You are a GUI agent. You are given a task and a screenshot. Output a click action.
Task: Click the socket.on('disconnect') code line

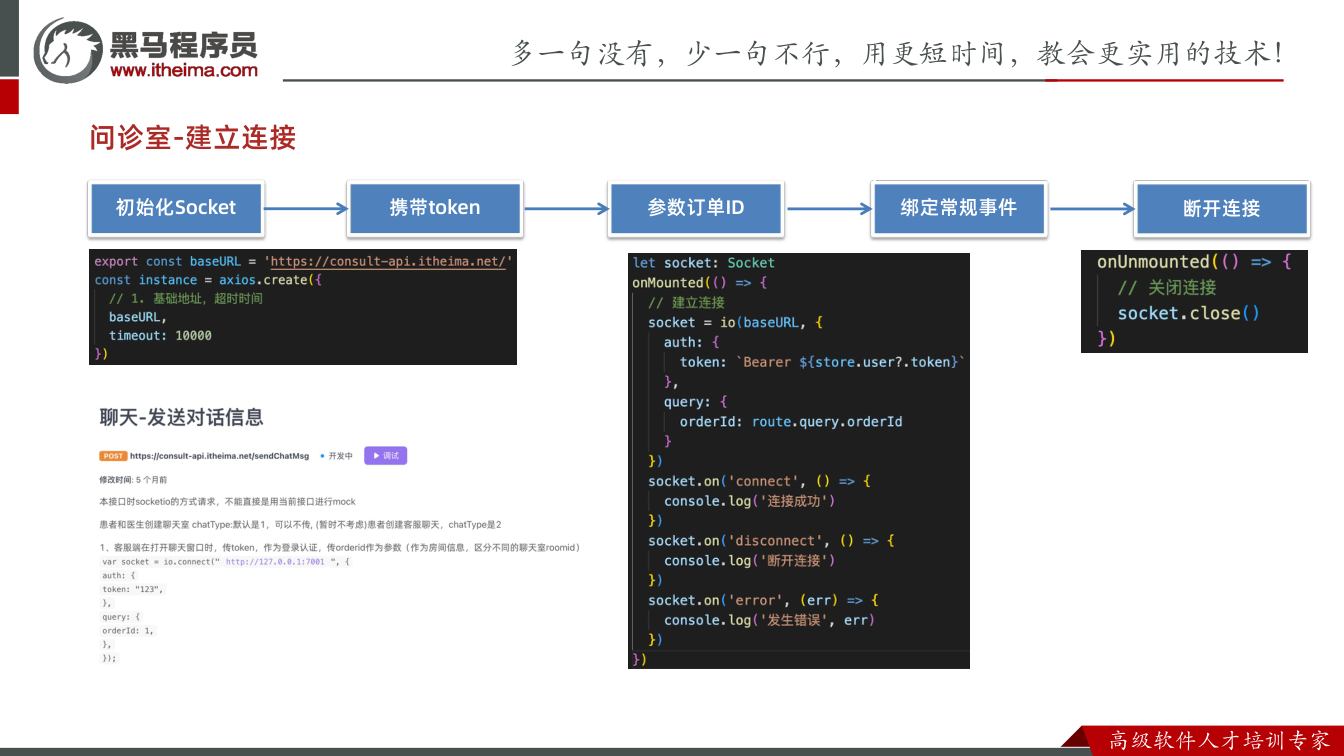pyautogui.click(x=771, y=541)
